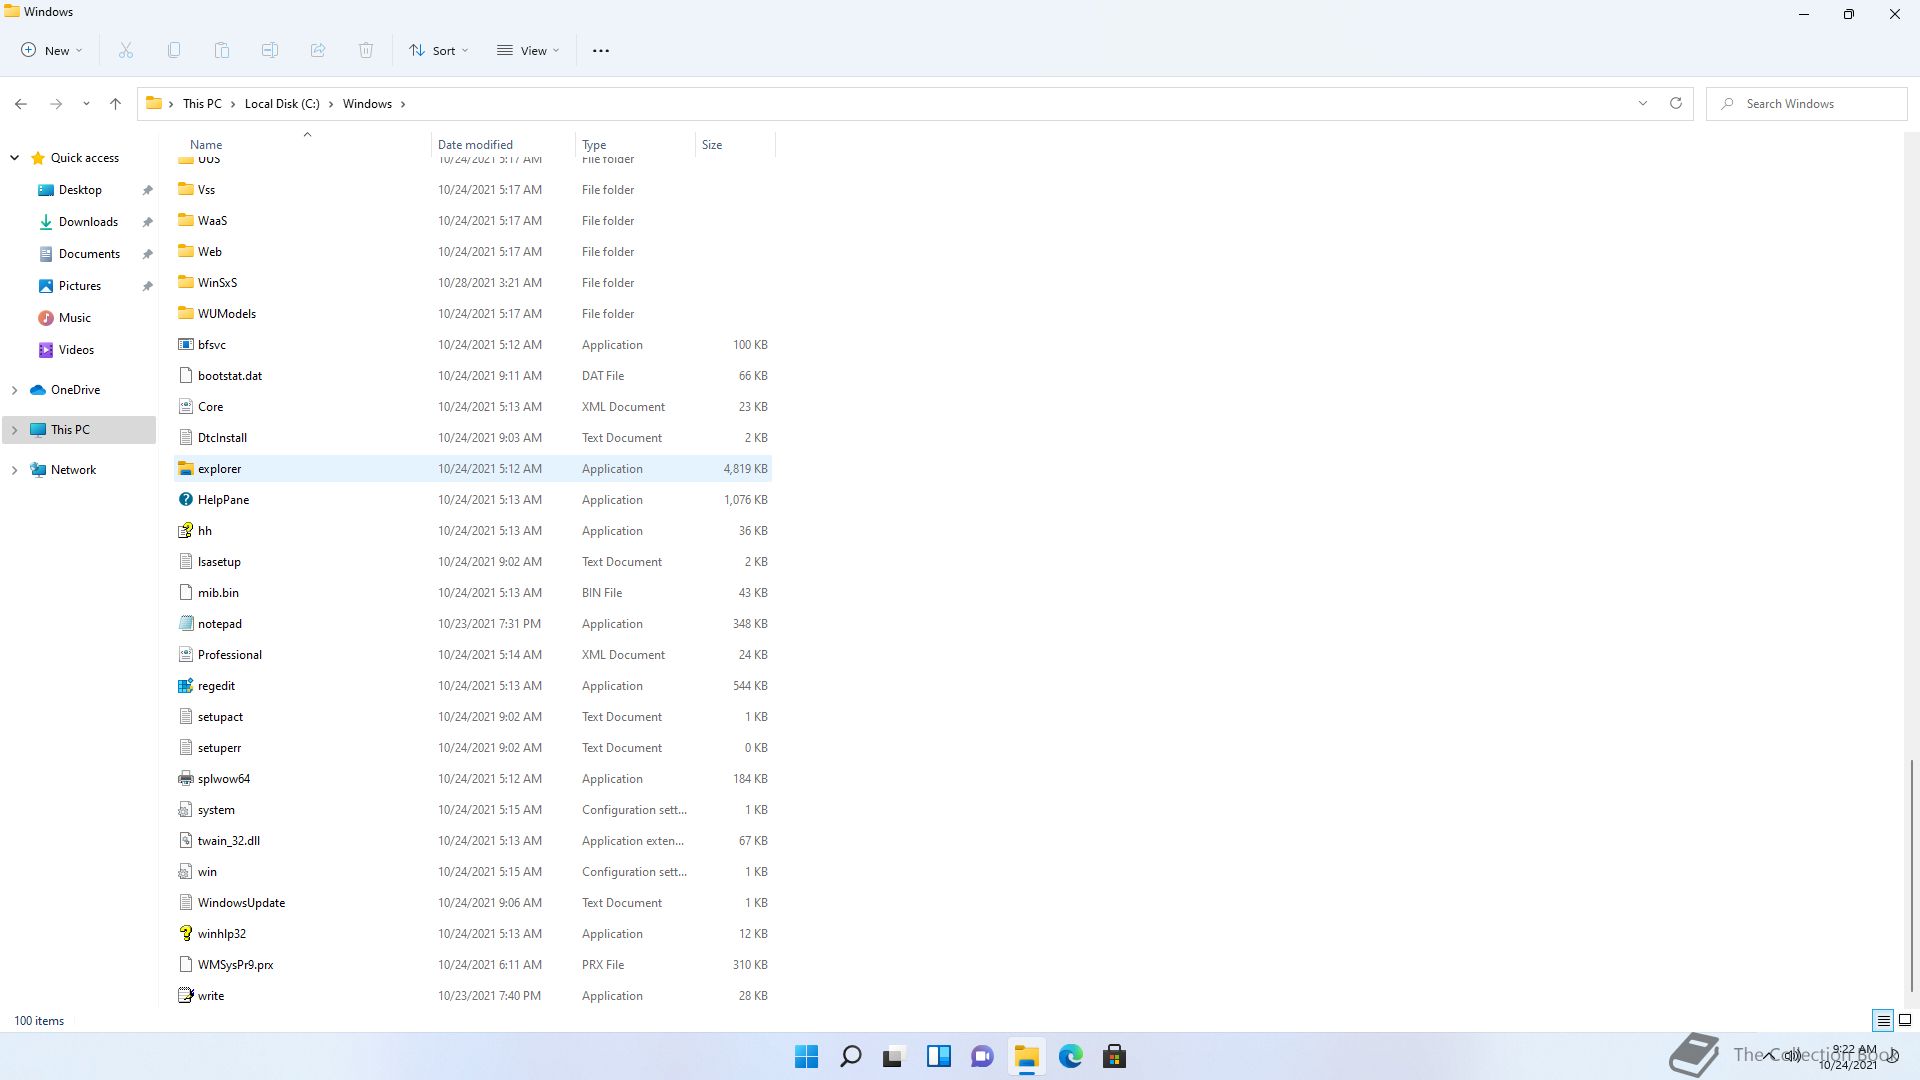Refresh the Windows folder view
This screenshot has width=1920, height=1080.
click(x=1676, y=103)
